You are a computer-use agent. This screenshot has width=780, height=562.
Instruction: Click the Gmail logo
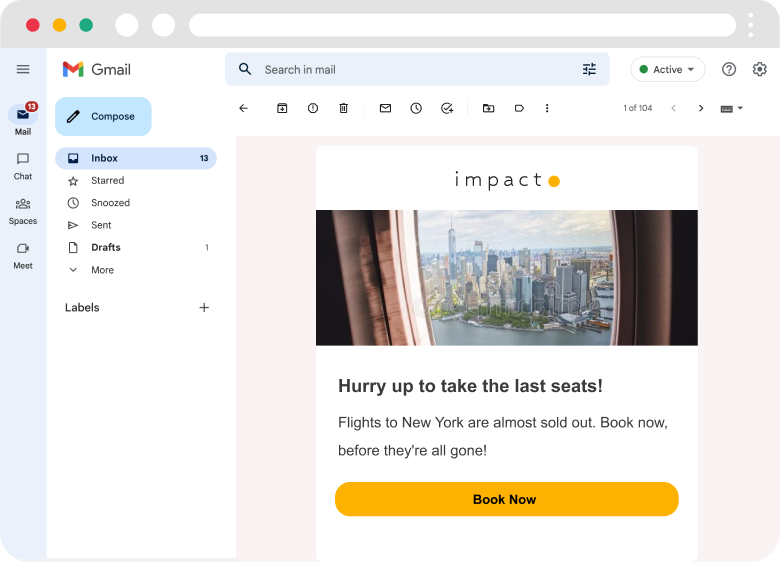pyautogui.click(x=97, y=69)
